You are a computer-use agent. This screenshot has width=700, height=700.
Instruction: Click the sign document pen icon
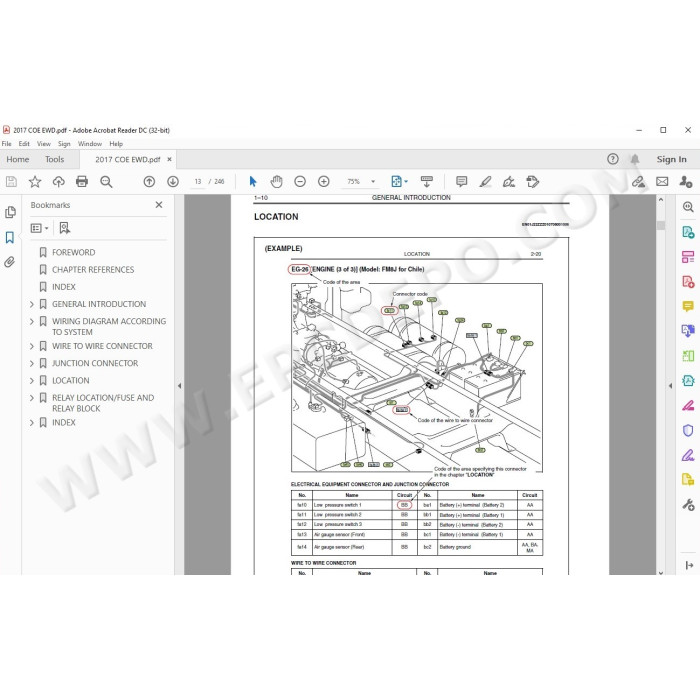509,182
